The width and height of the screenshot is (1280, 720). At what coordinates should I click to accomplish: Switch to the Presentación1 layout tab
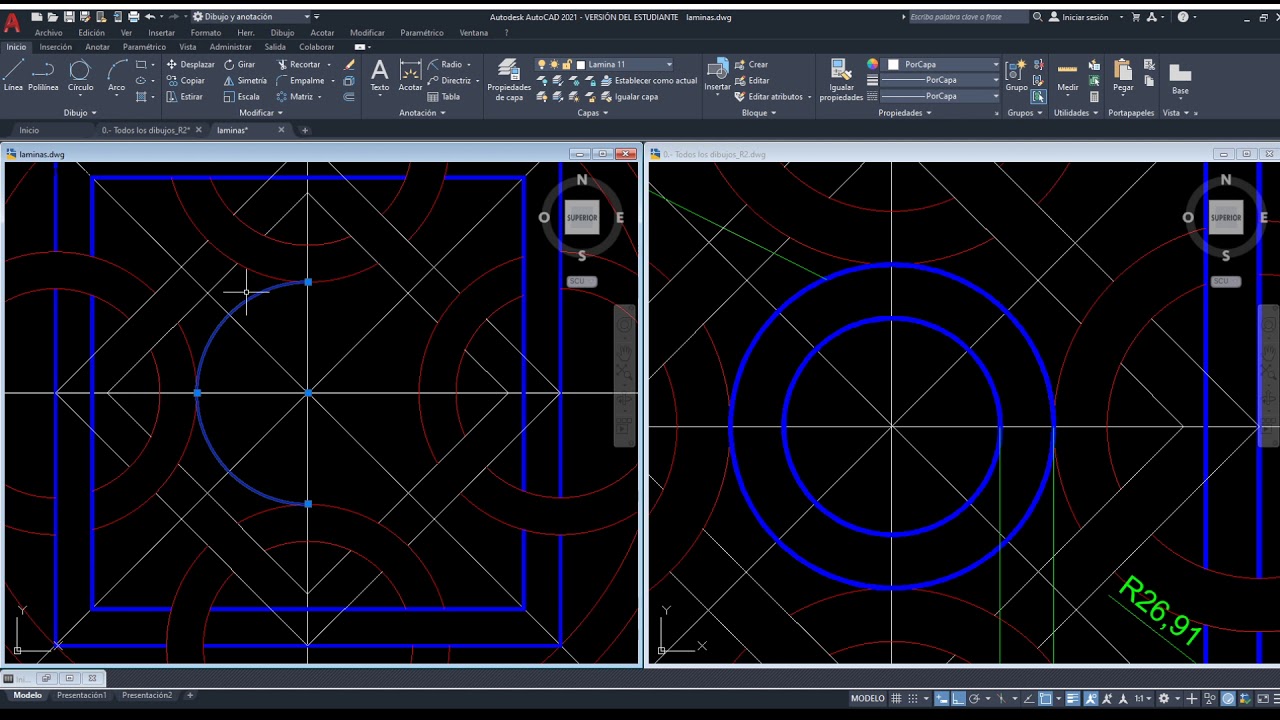tap(82, 695)
